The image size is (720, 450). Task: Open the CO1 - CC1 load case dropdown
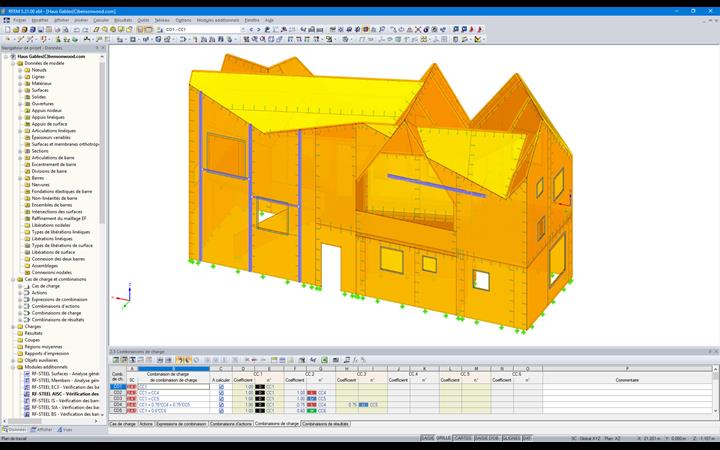pyautogui.click(x=242, y=29)
